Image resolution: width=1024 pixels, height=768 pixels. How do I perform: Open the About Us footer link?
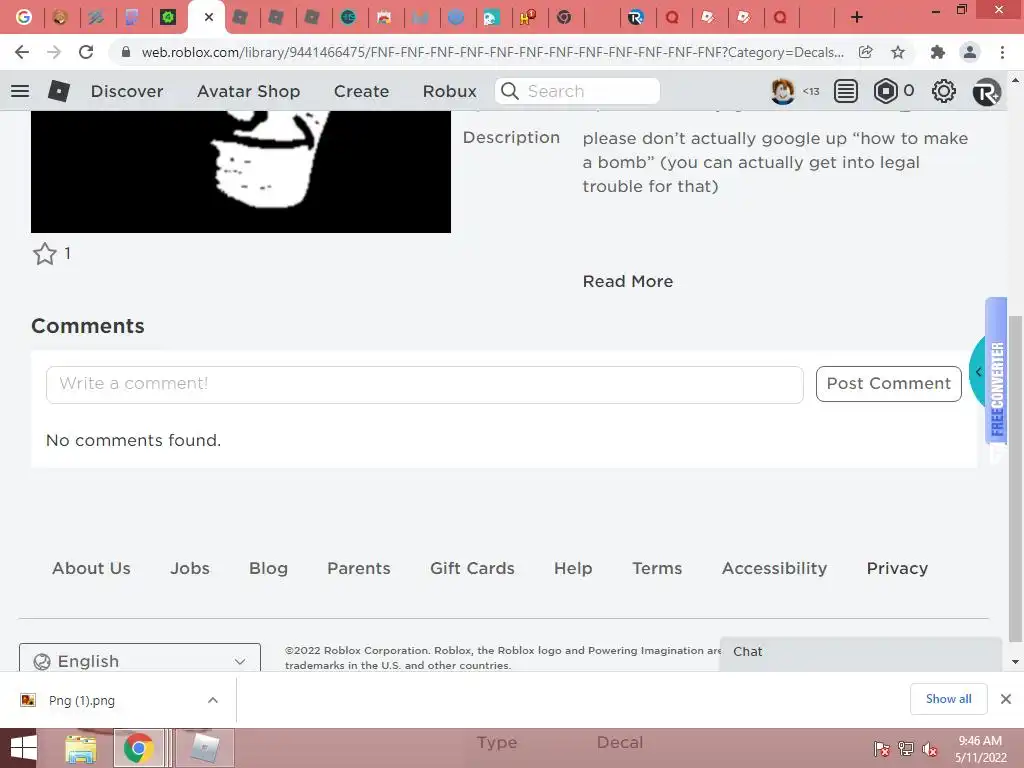click(91, 568)
